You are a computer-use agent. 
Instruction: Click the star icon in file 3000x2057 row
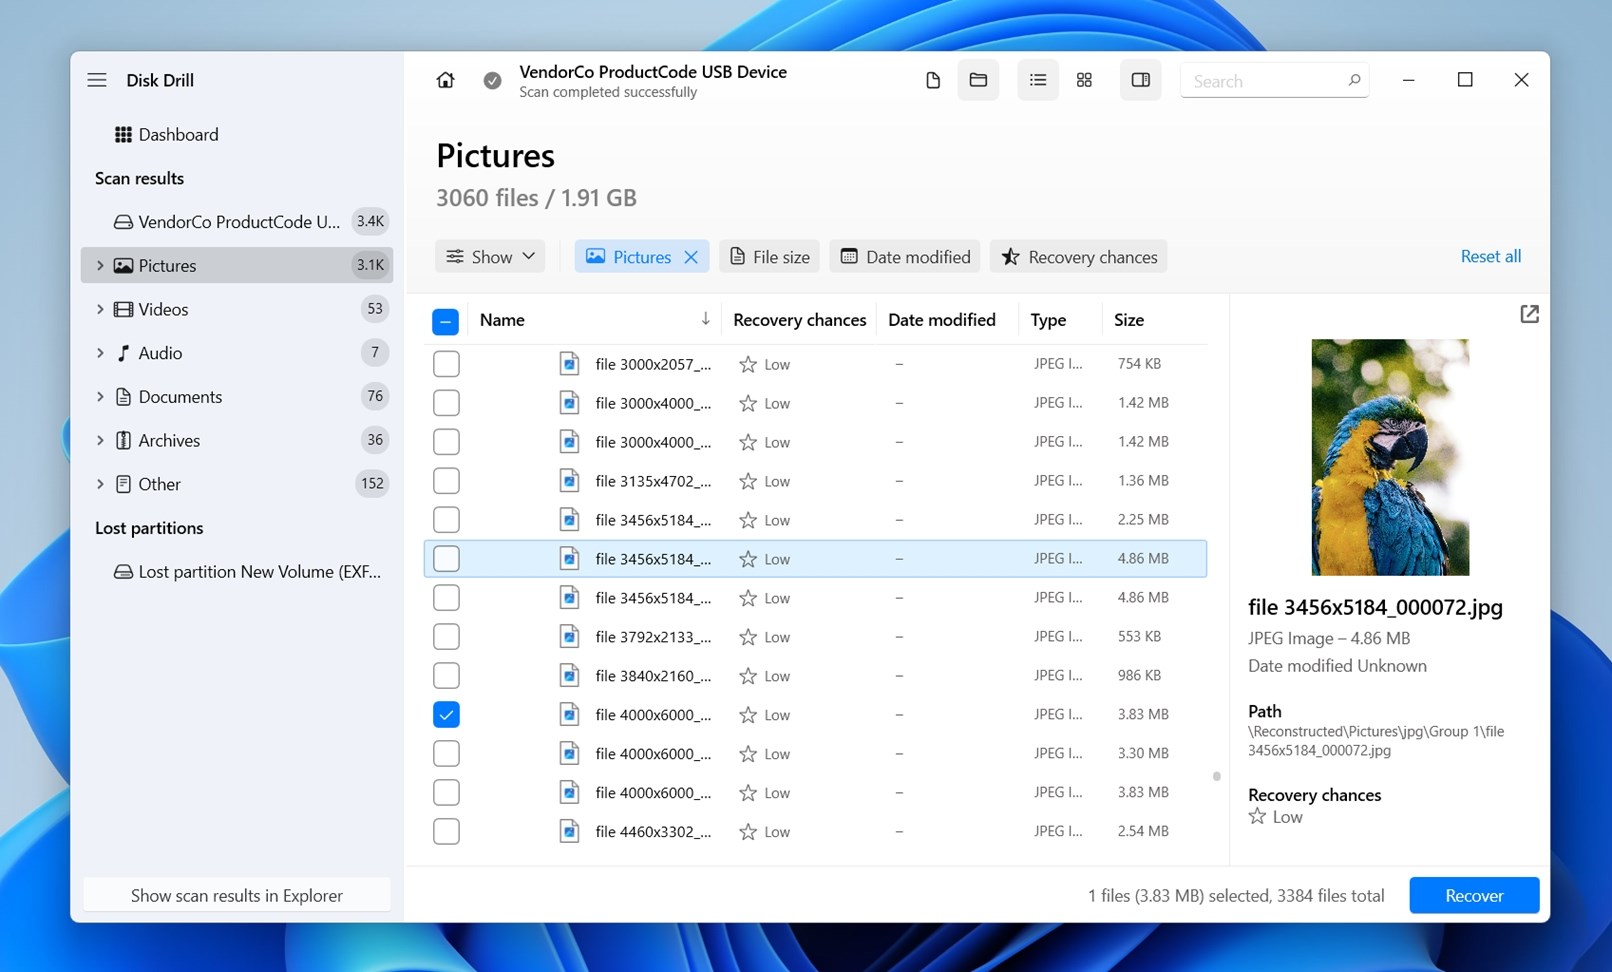(747, 364)
